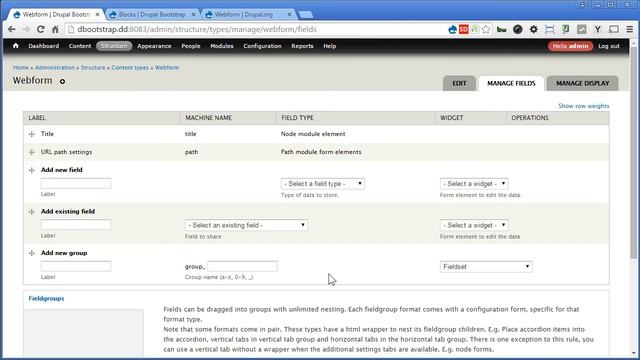This screenshot has width=640, height=360.
Task: Click the Y extension icon
Action: point(598,29)
